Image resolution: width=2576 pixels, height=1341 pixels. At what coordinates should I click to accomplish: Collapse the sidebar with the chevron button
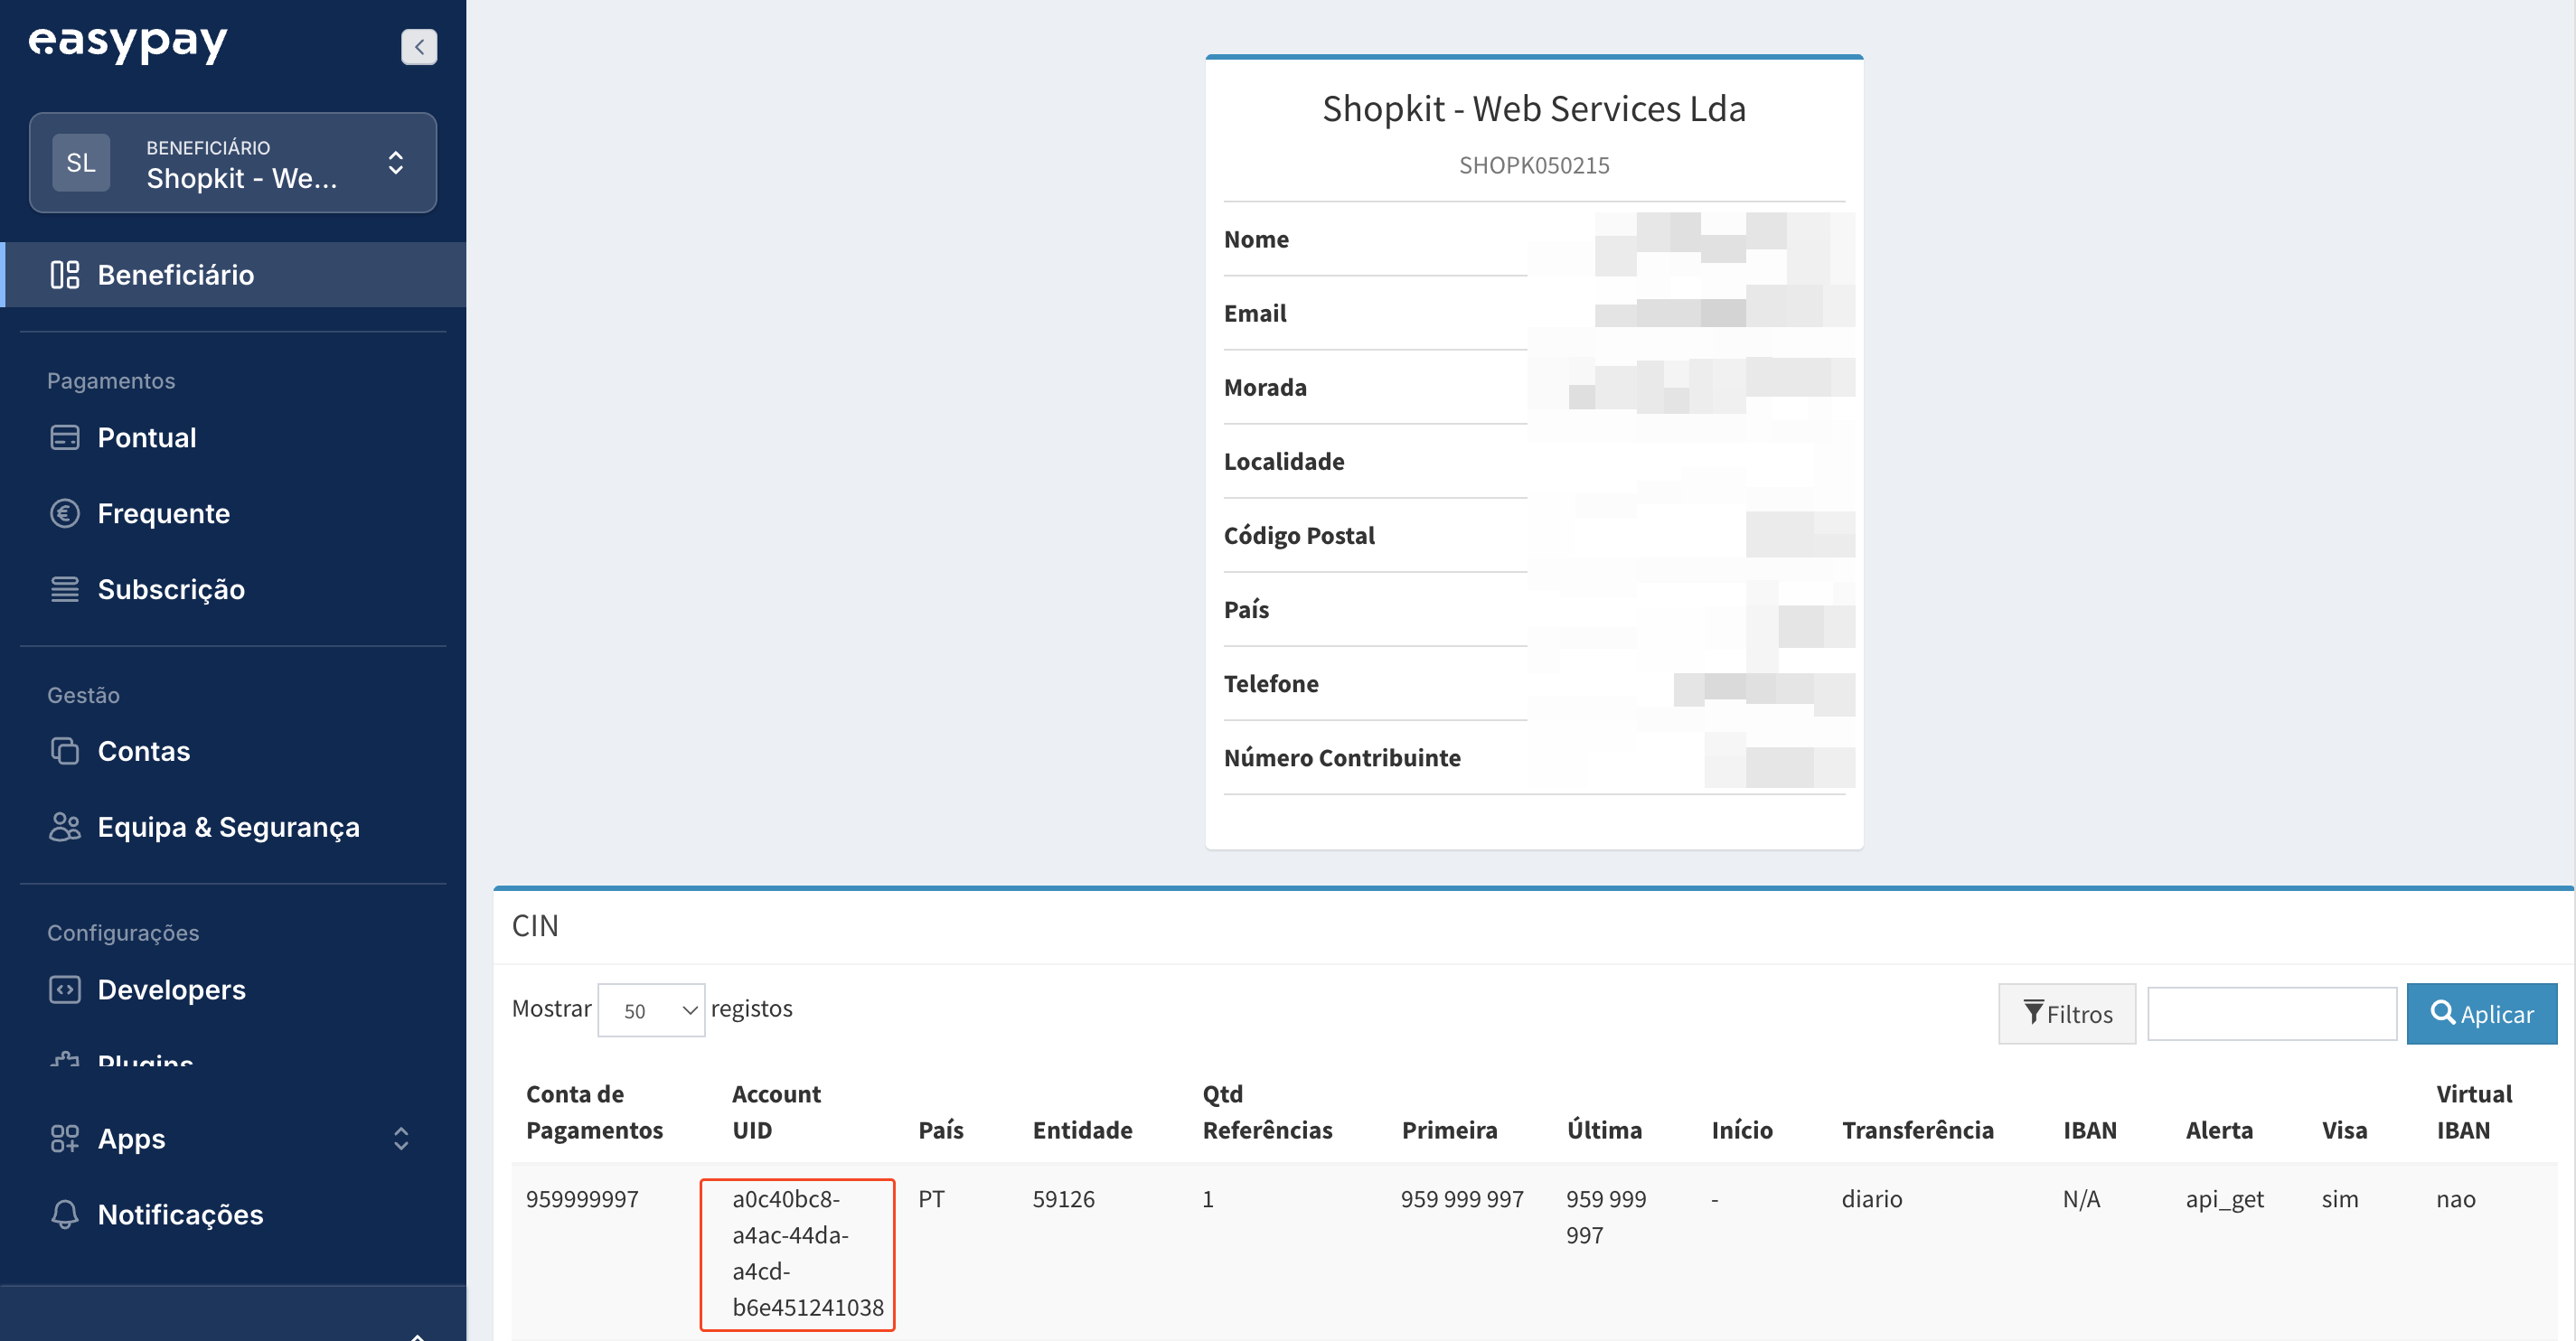click(x=419, y=46)
